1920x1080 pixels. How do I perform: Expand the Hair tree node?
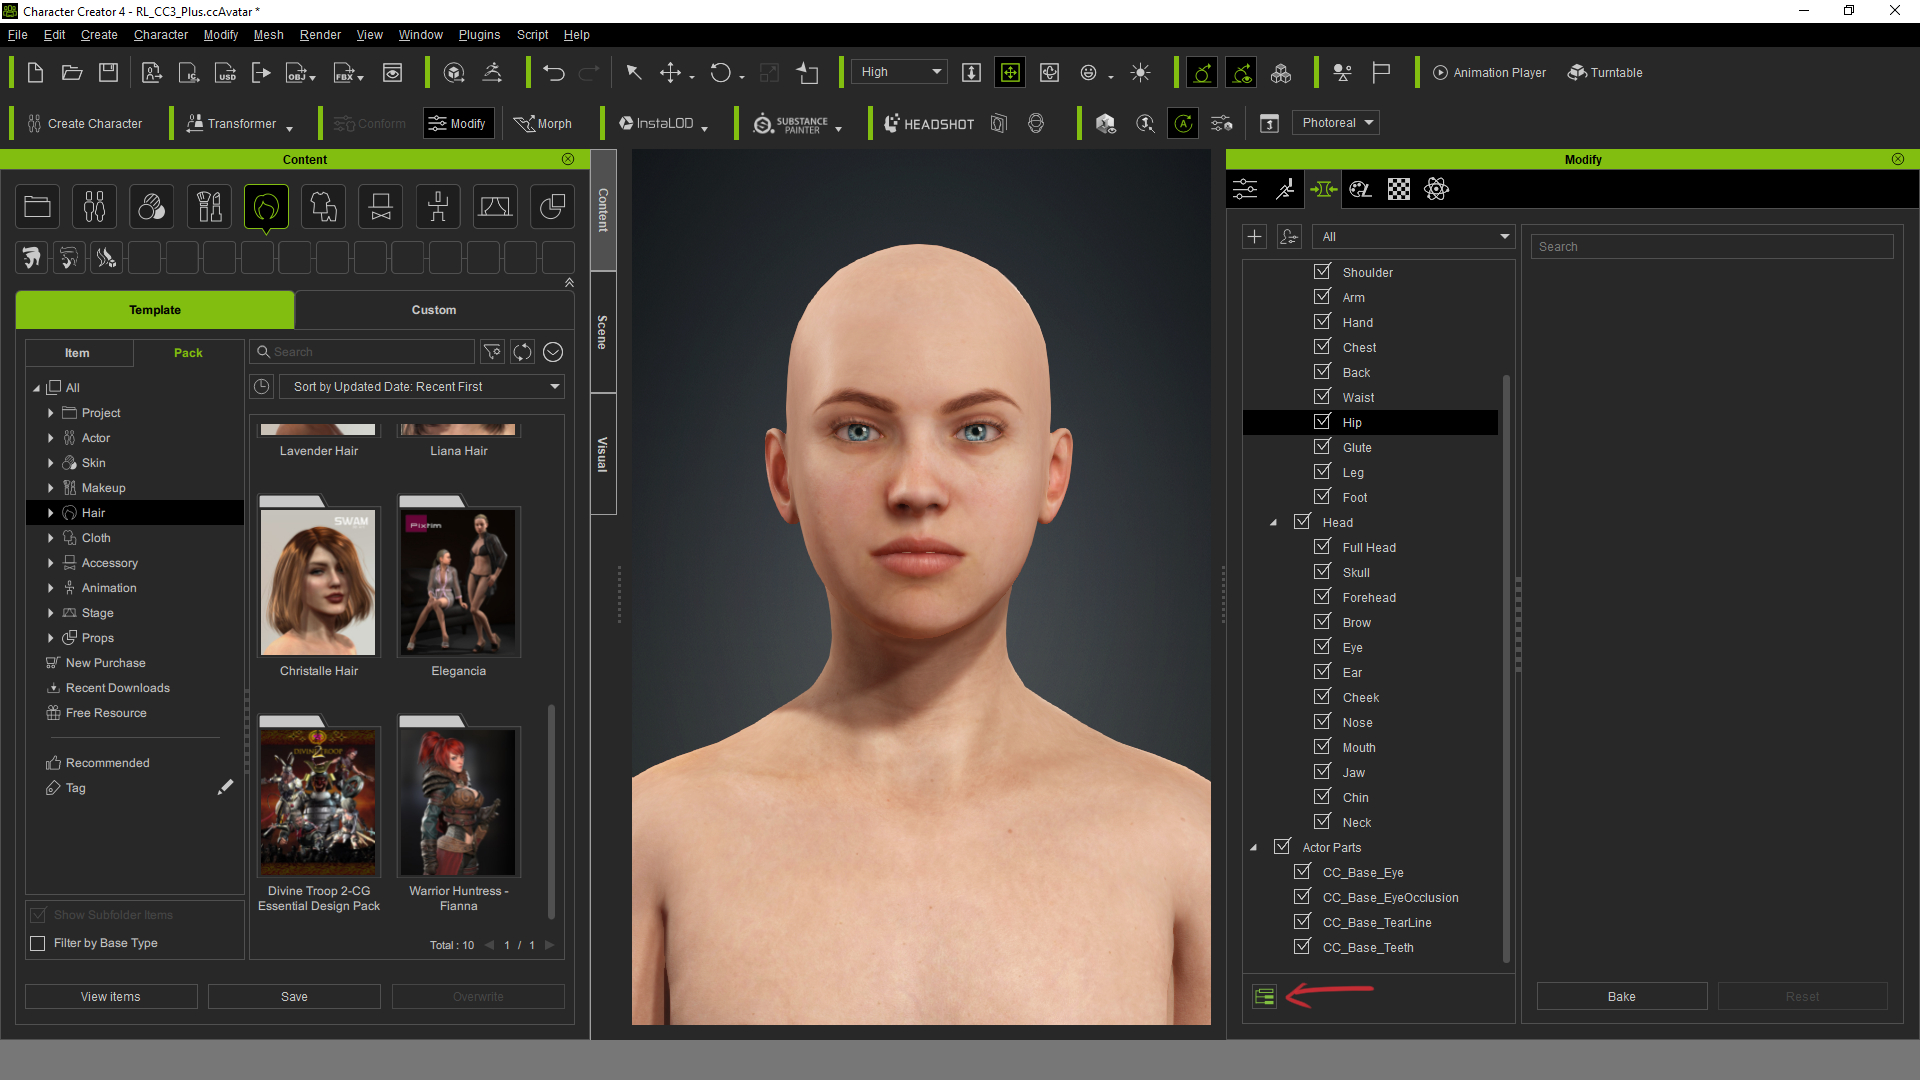tap(51, 513)
